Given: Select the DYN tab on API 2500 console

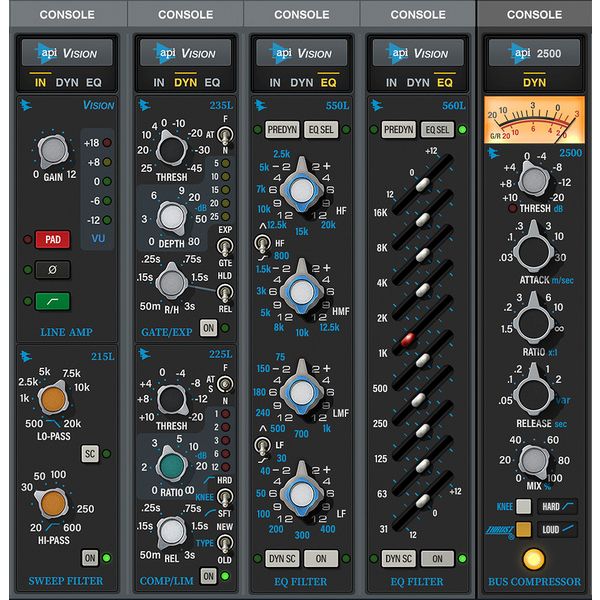Looking at the screenshot, I should 535,82.
